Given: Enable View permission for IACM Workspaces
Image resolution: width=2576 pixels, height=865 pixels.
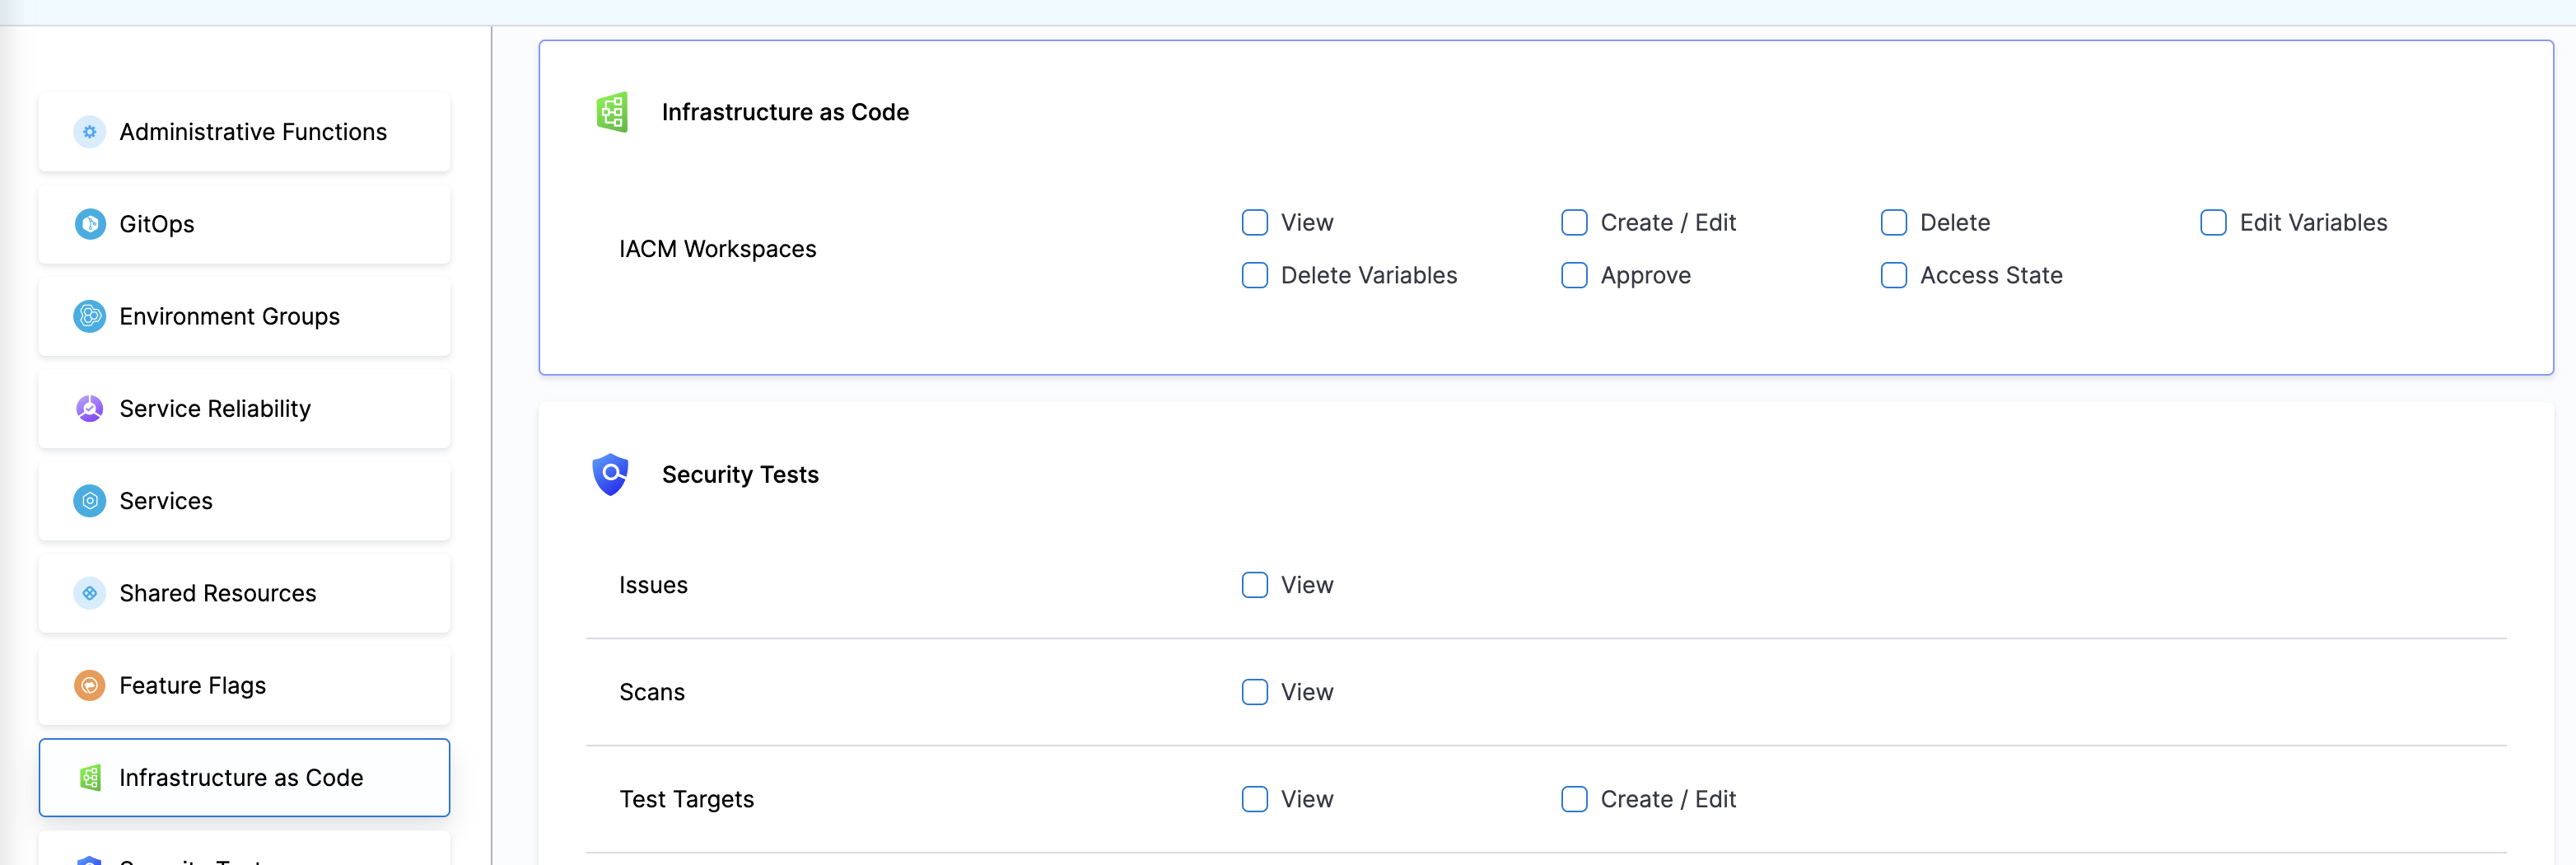Looking at the screenshot, I should click(1255, 222).
